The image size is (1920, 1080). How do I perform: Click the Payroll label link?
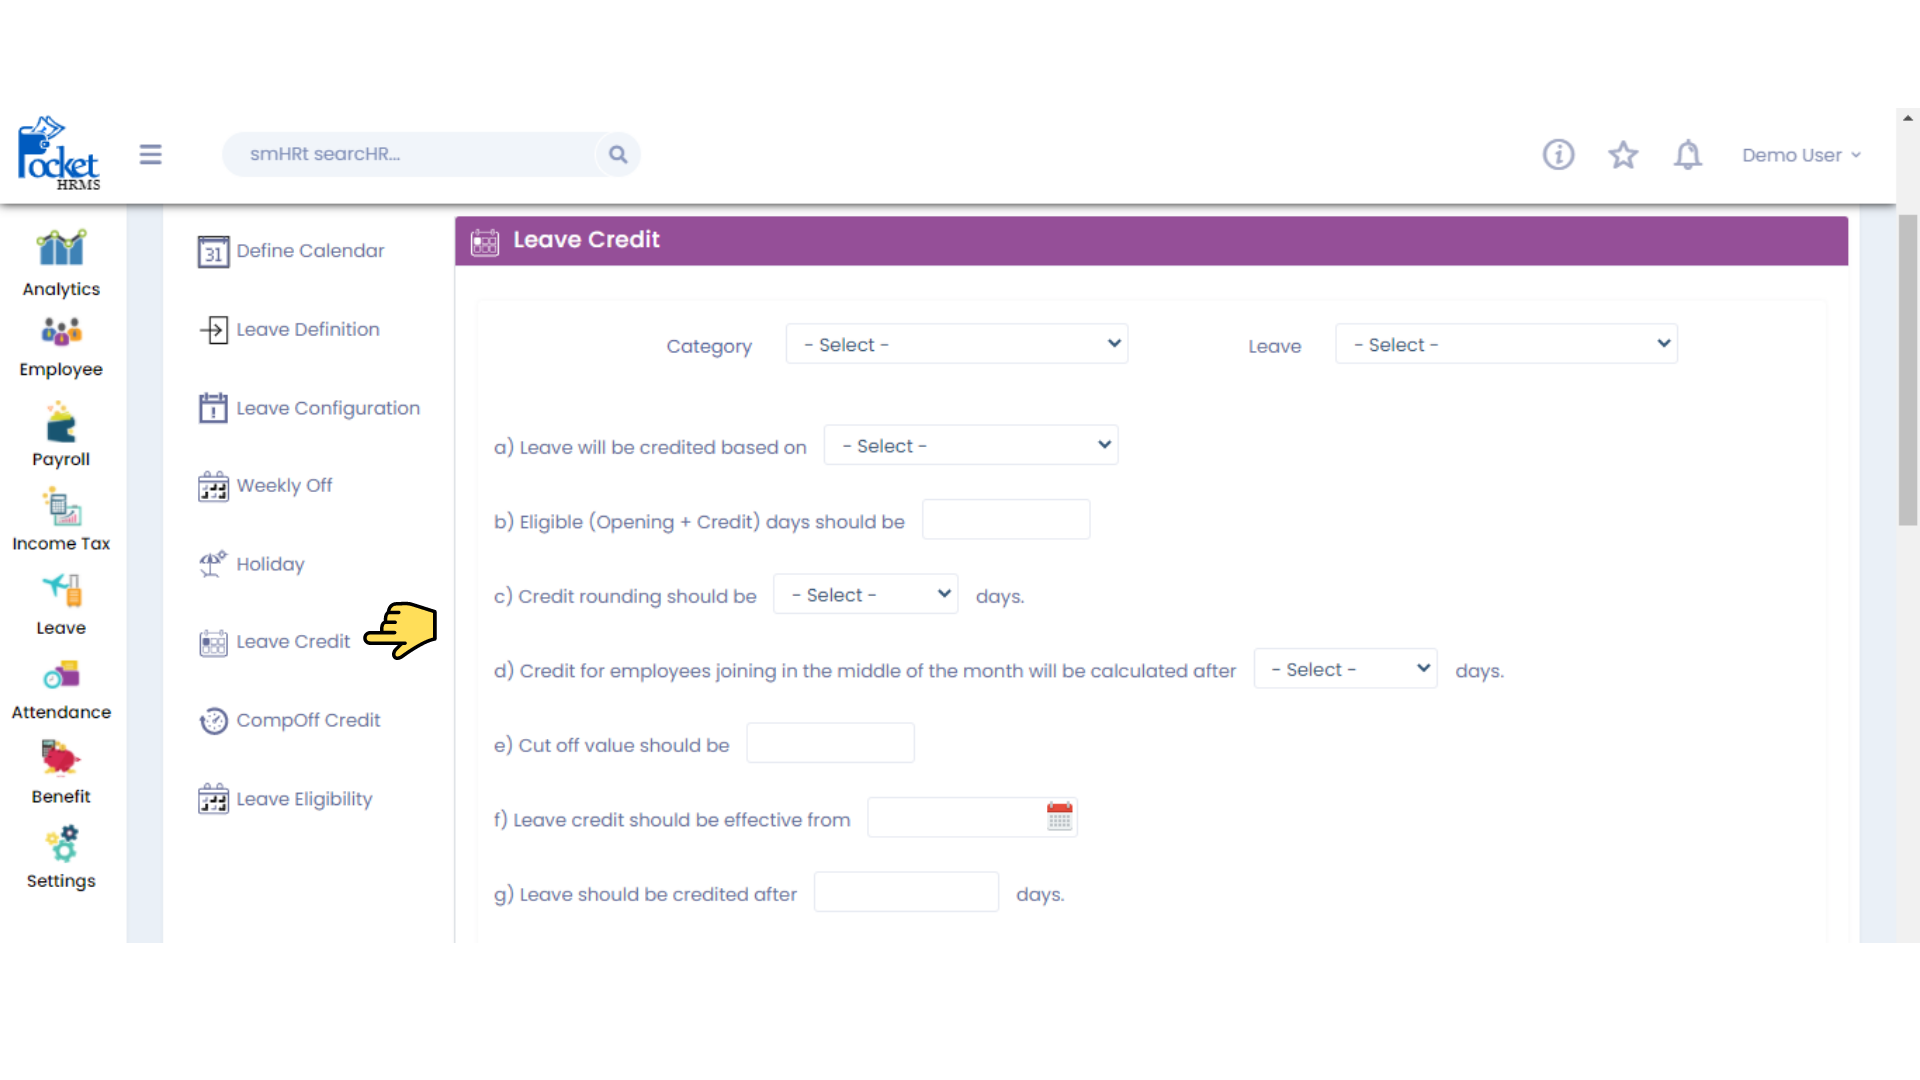click(x=61, y=459)
